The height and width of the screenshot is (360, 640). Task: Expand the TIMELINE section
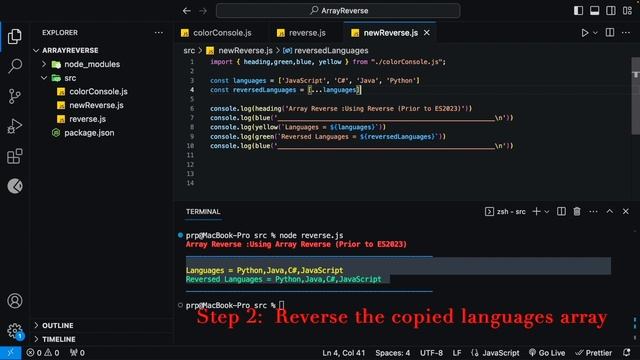(x=102, y=339)
